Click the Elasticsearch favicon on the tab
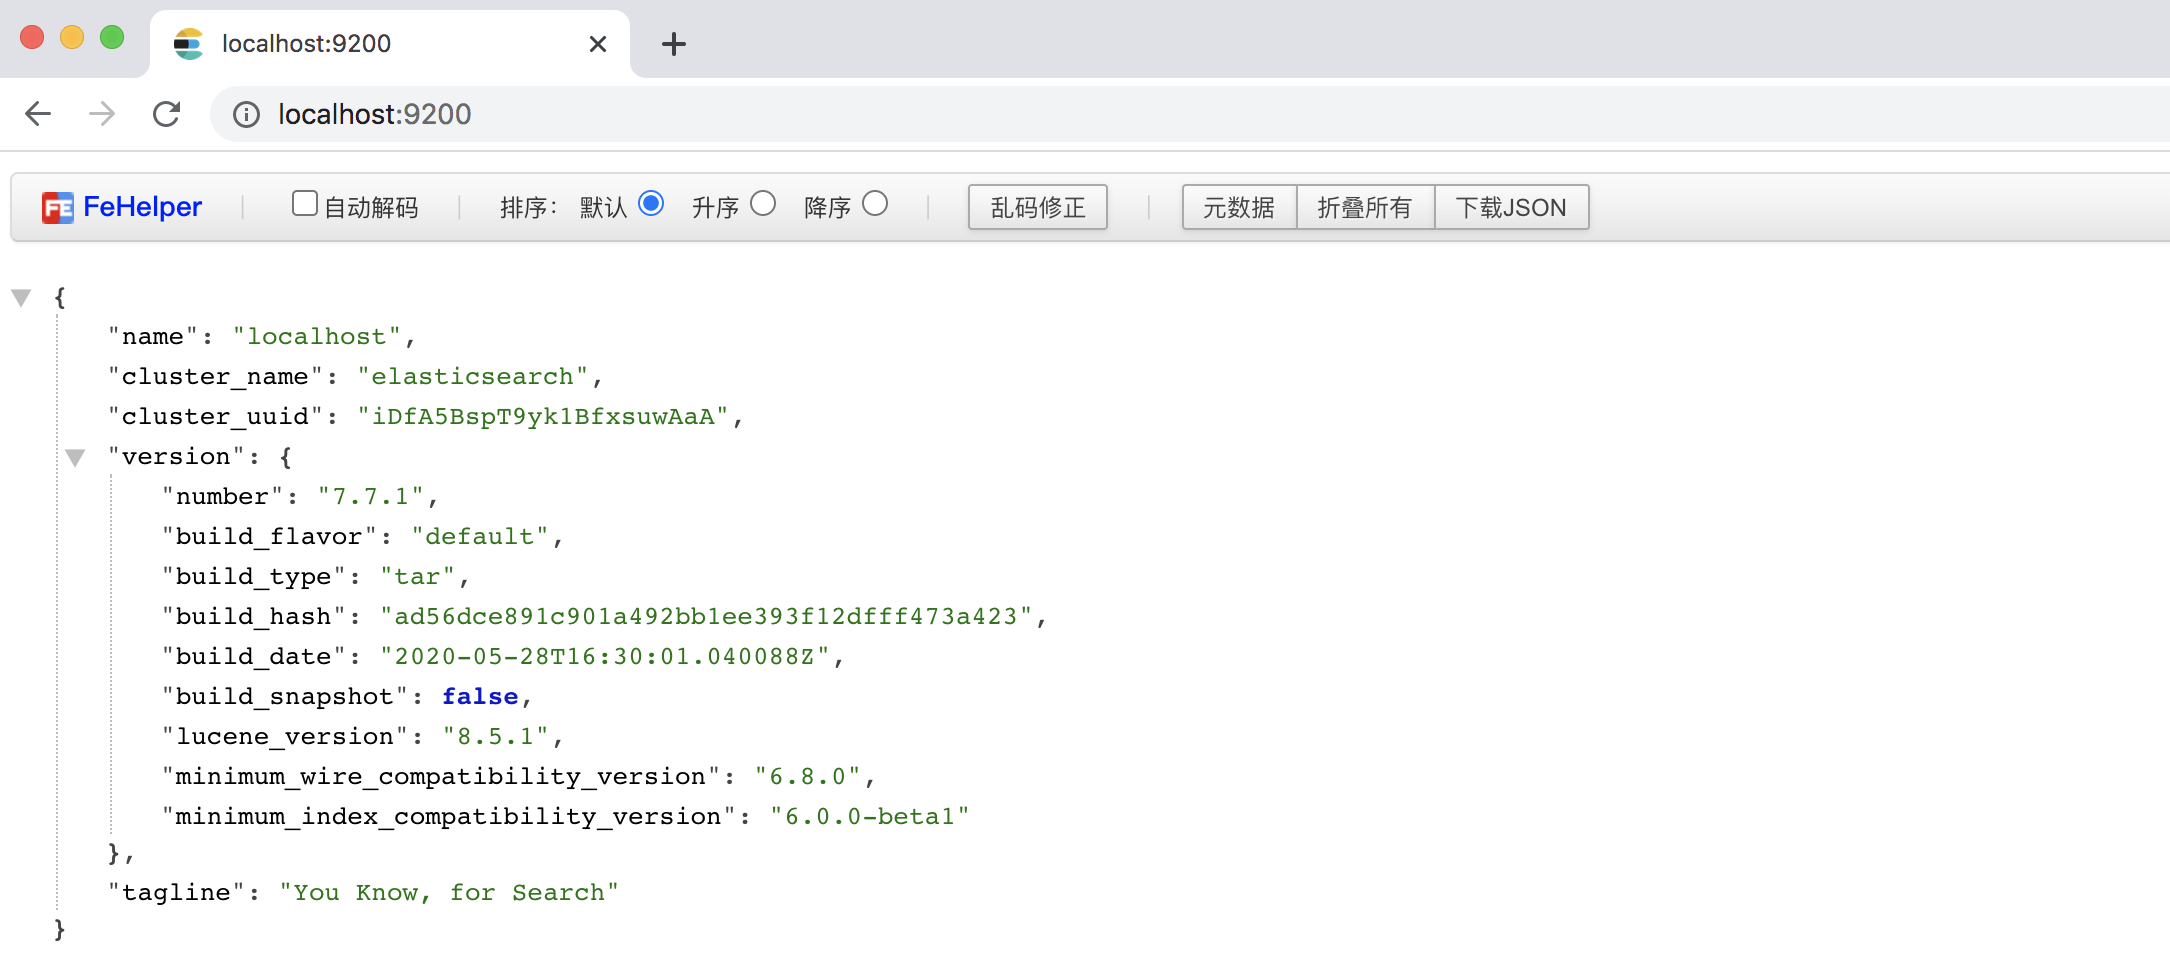2170x972 pixels. (188, 44)
